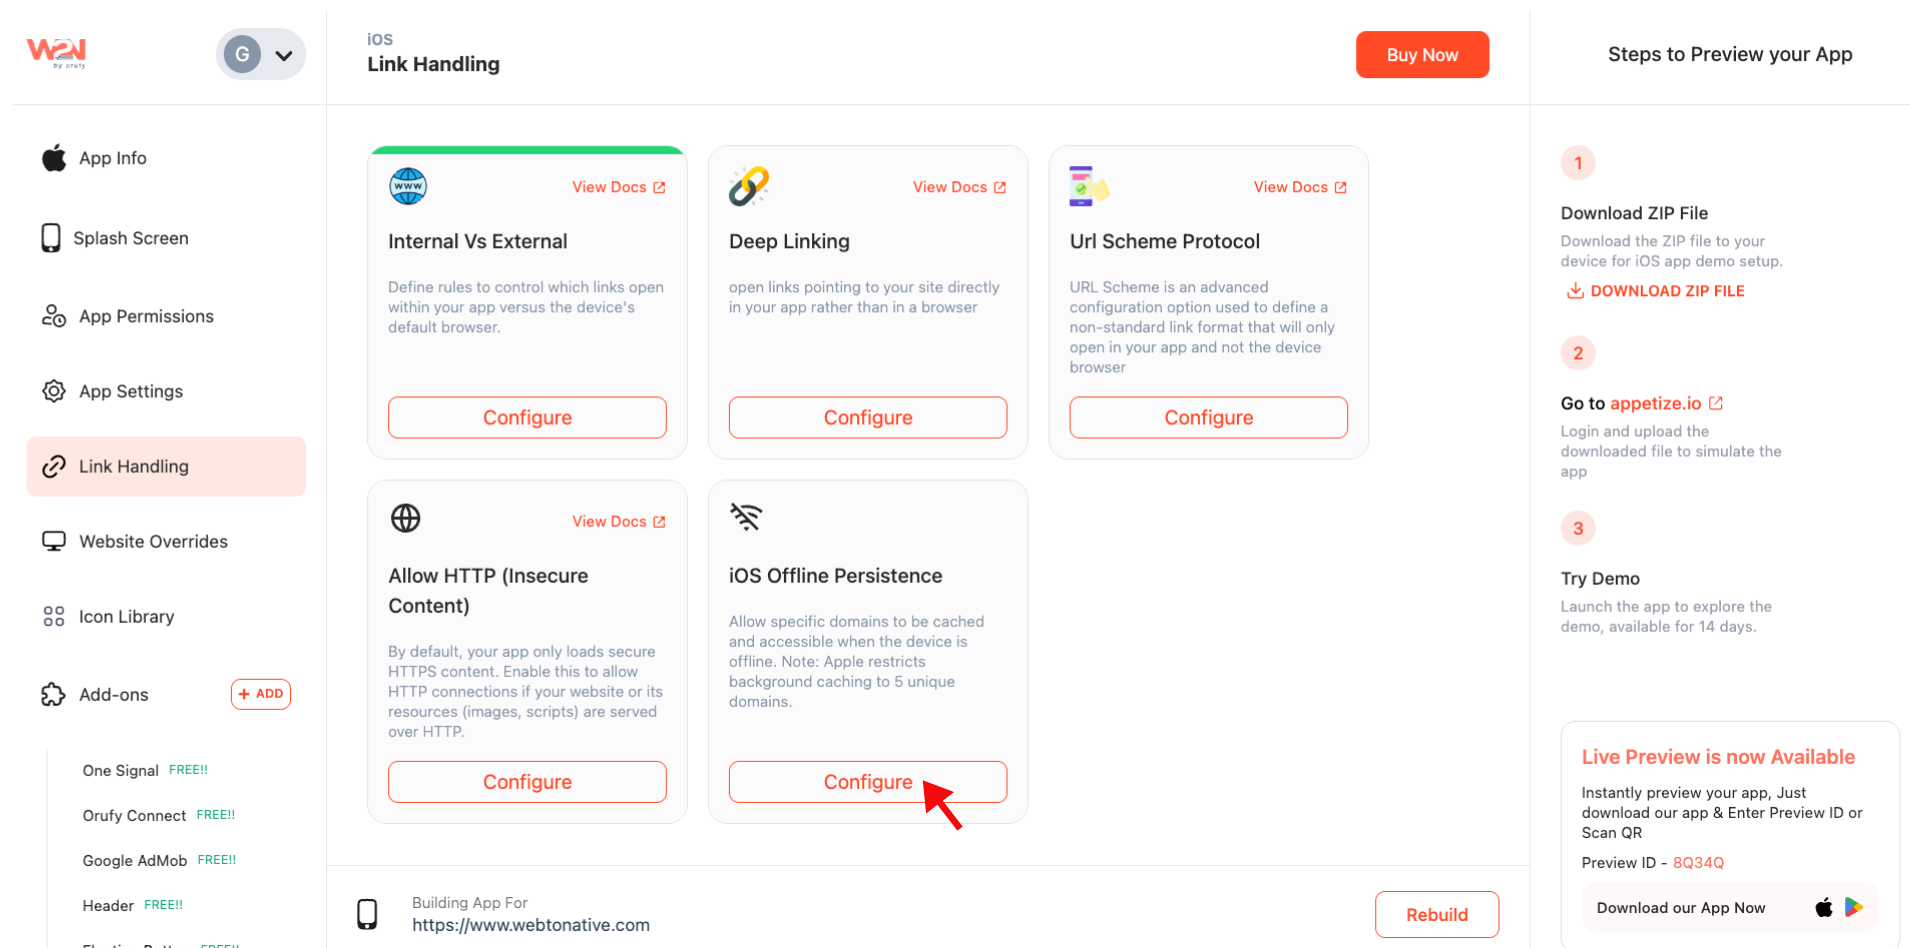The image size is (1910, 948).
Task: Click the Google Play store icon
Action: click(1854, 907)
